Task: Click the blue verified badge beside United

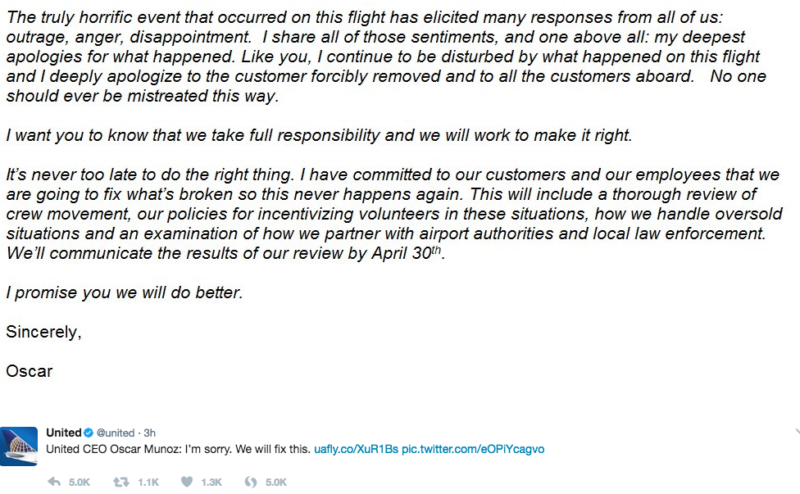Action: pos(88,432)
